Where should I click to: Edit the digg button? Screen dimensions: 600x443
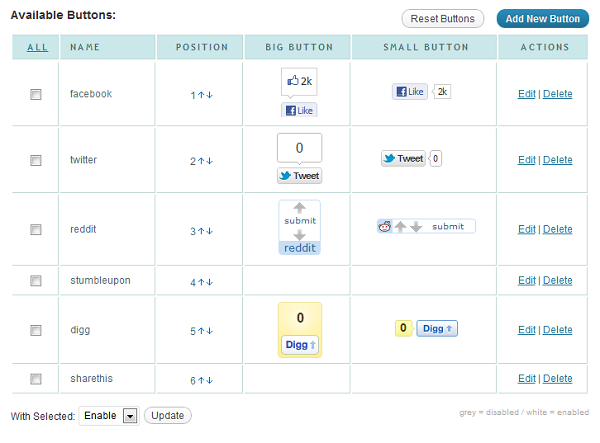click(527, 330)
